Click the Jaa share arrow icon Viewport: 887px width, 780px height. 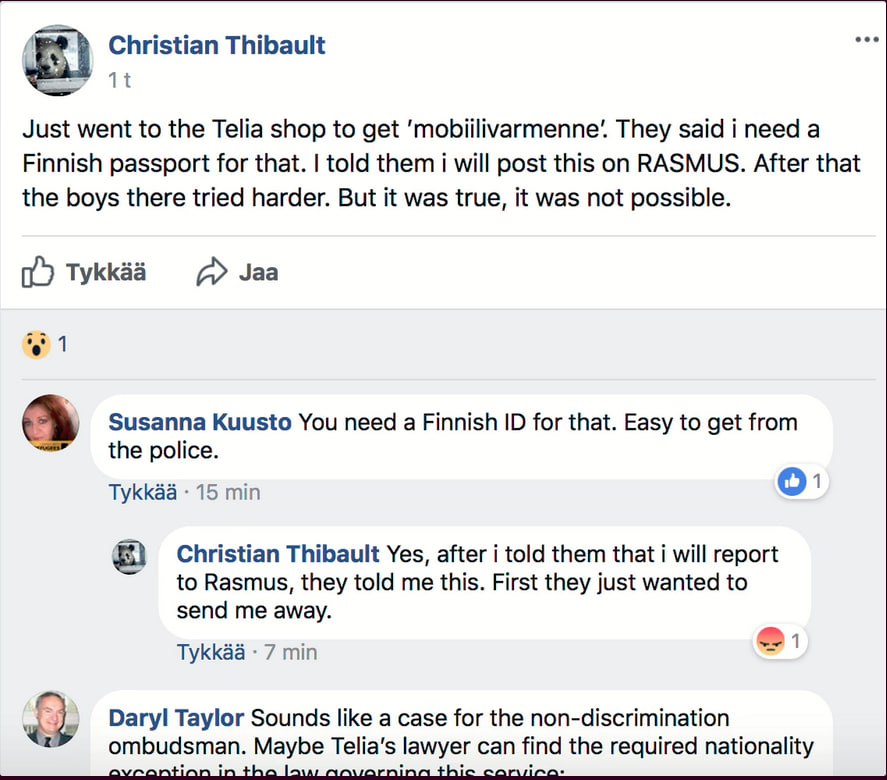coord(212,272)
